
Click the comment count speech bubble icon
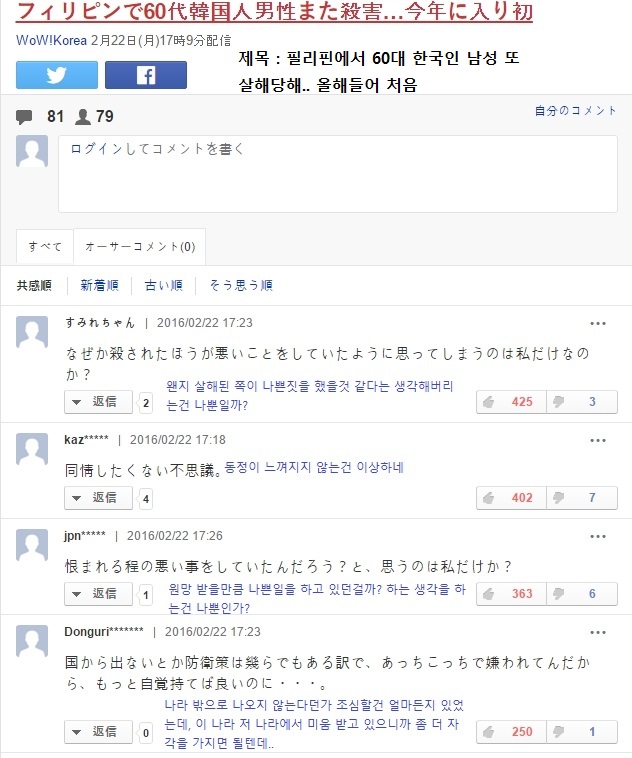24,117
